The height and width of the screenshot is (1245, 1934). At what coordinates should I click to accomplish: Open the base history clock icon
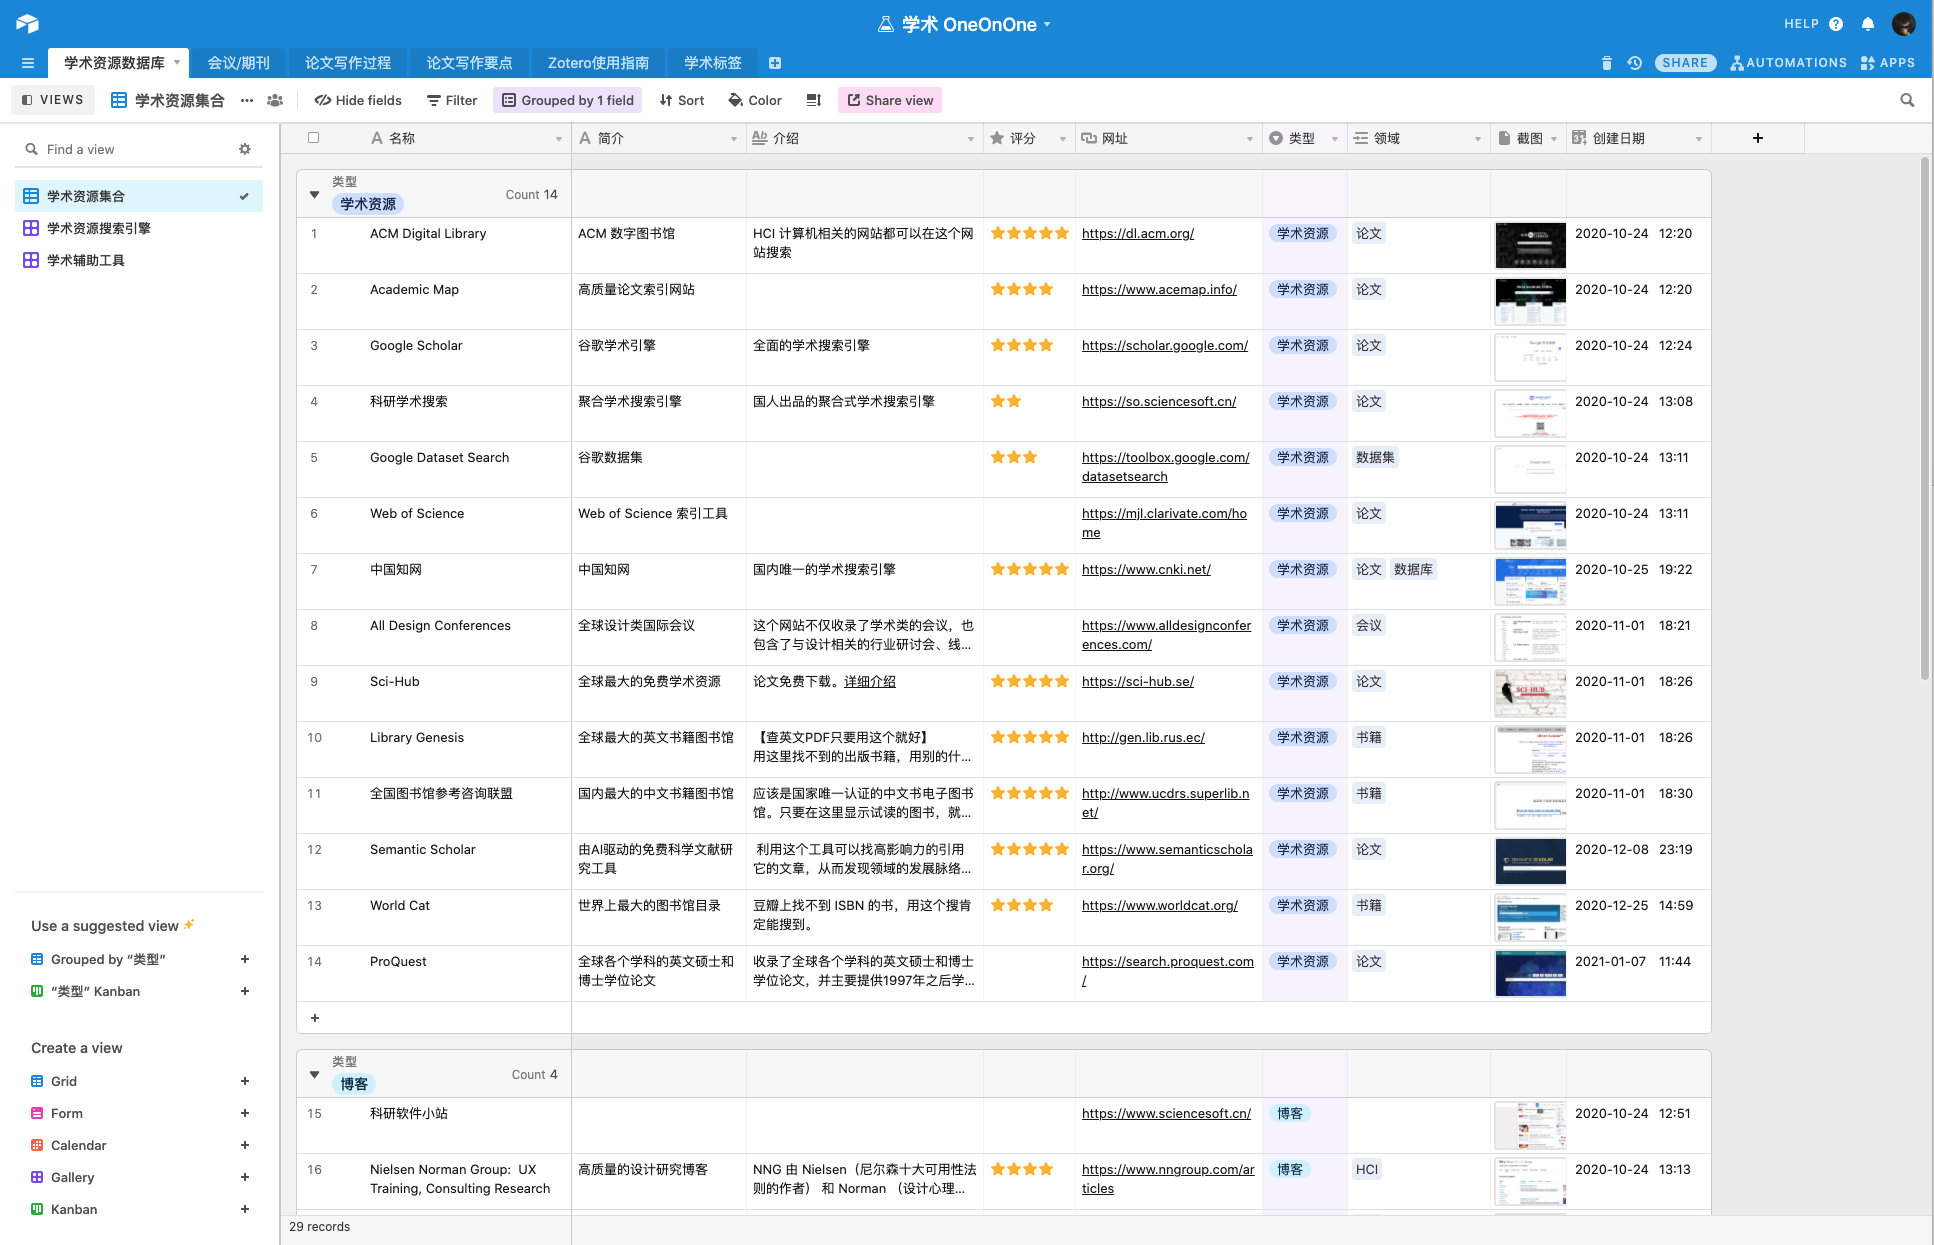pos(1634,63)
